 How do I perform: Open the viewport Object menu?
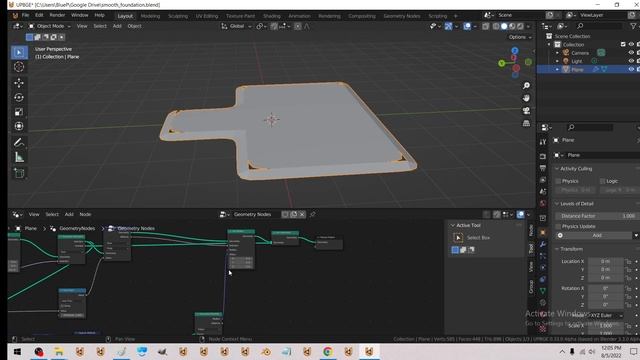click(134, 26)
